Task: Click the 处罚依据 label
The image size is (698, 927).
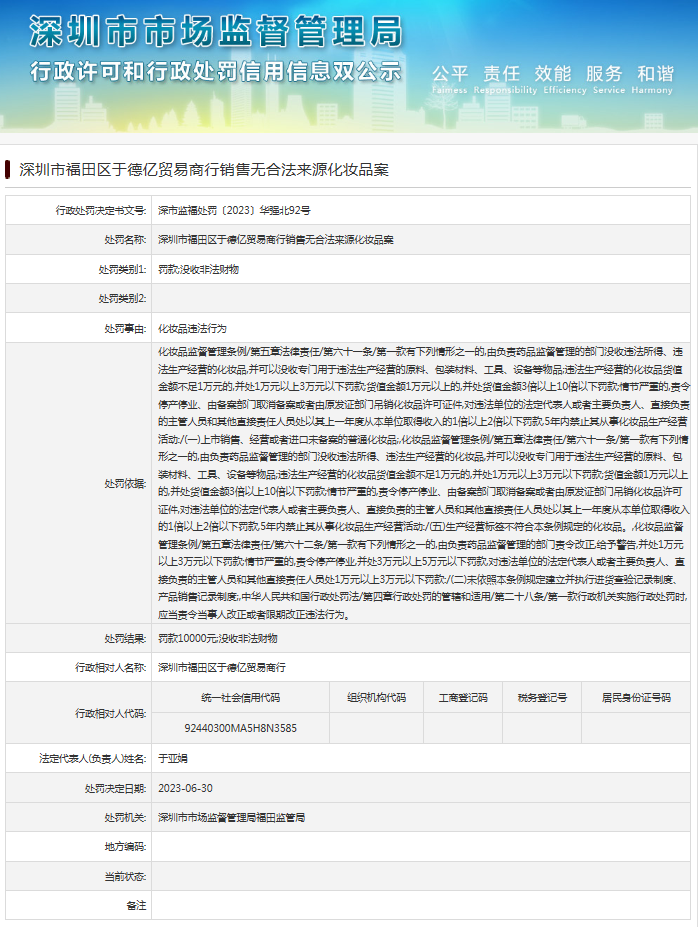Action: coord(125,484)
